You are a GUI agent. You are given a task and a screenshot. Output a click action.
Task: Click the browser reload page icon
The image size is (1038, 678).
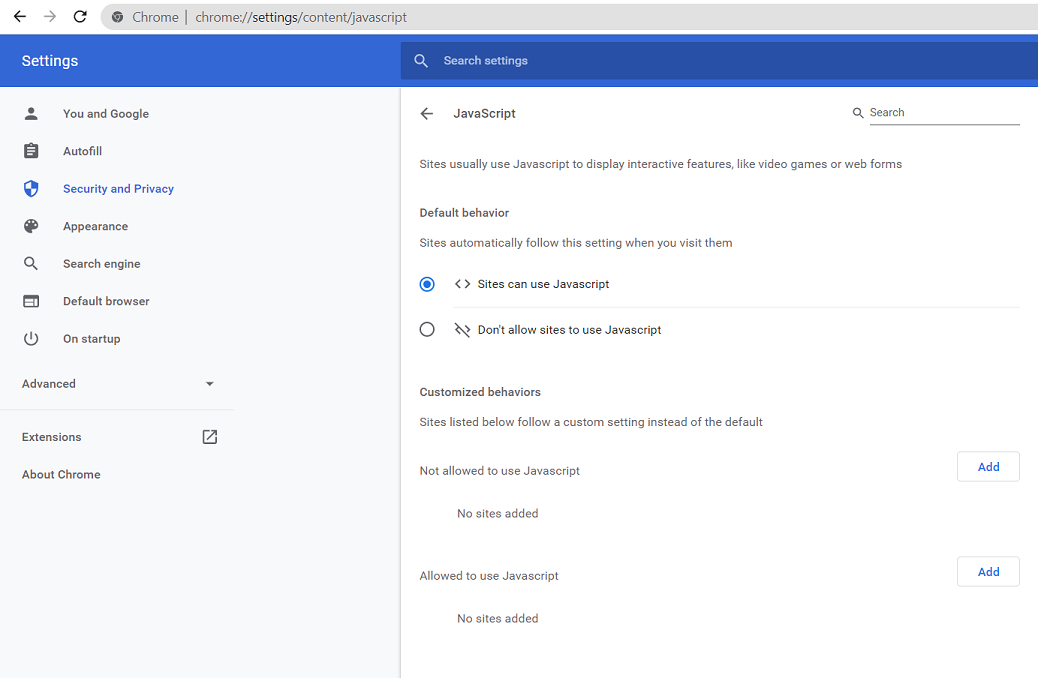[x=80, y=17]
